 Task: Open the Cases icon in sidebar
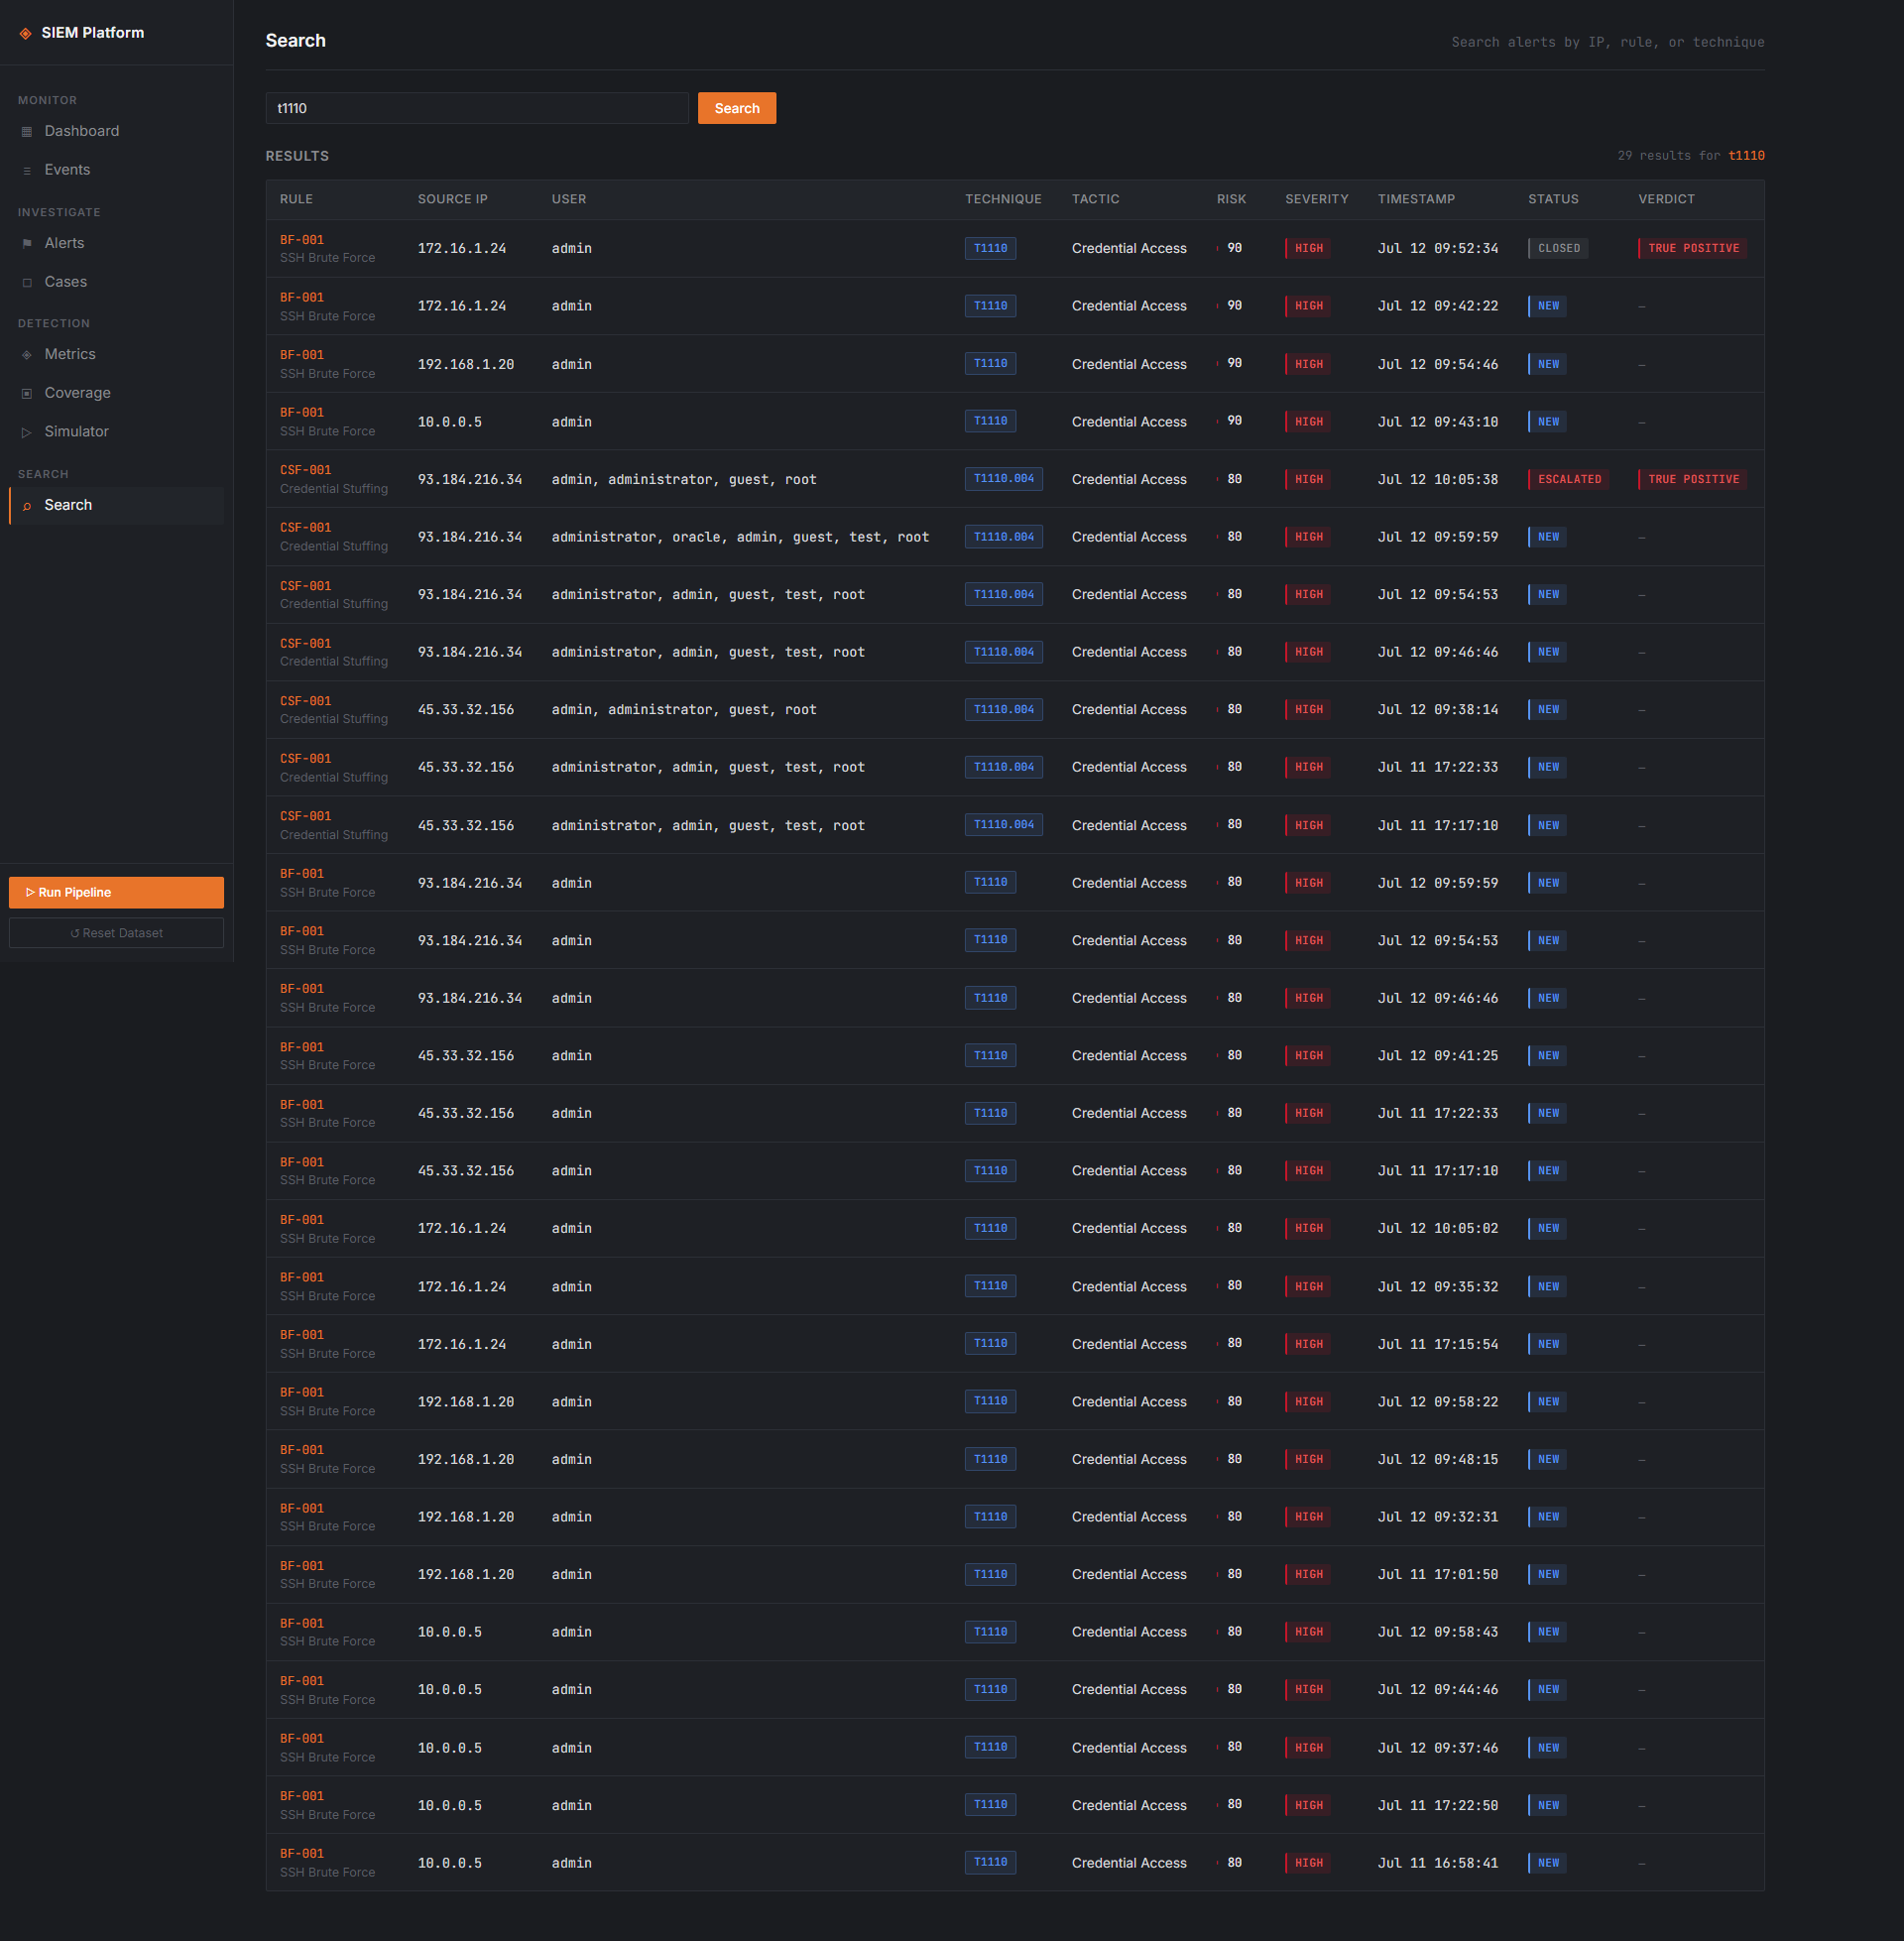coord(27,283)
